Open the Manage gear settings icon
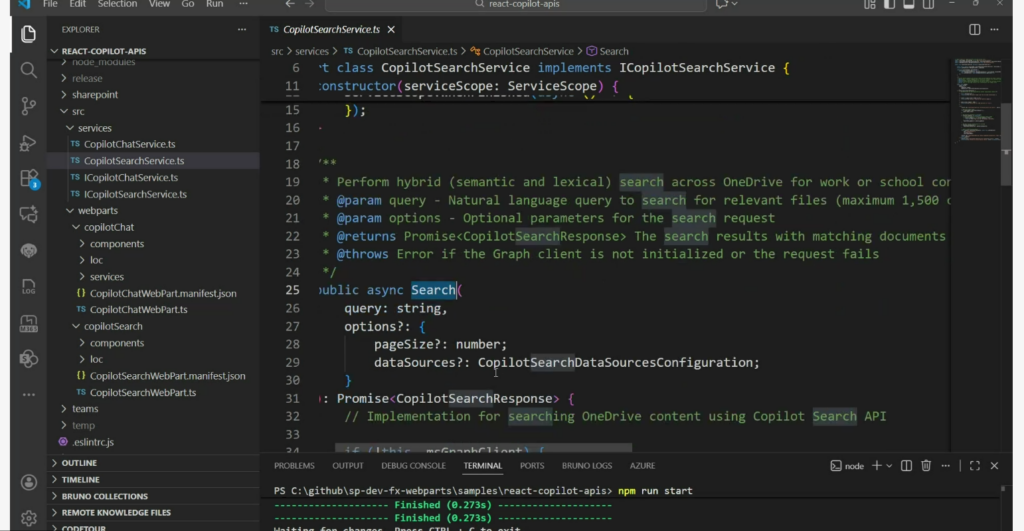Image resolution: width=1024 pixels, height=531 pixels. 28,517
